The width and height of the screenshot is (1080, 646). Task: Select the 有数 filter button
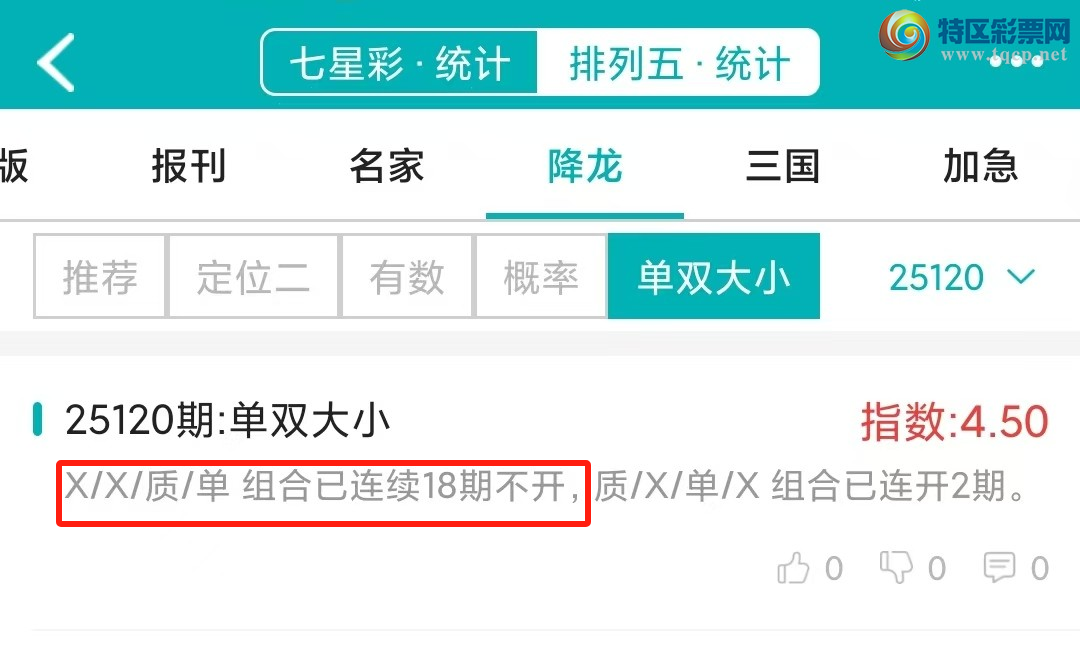(406, 276)
